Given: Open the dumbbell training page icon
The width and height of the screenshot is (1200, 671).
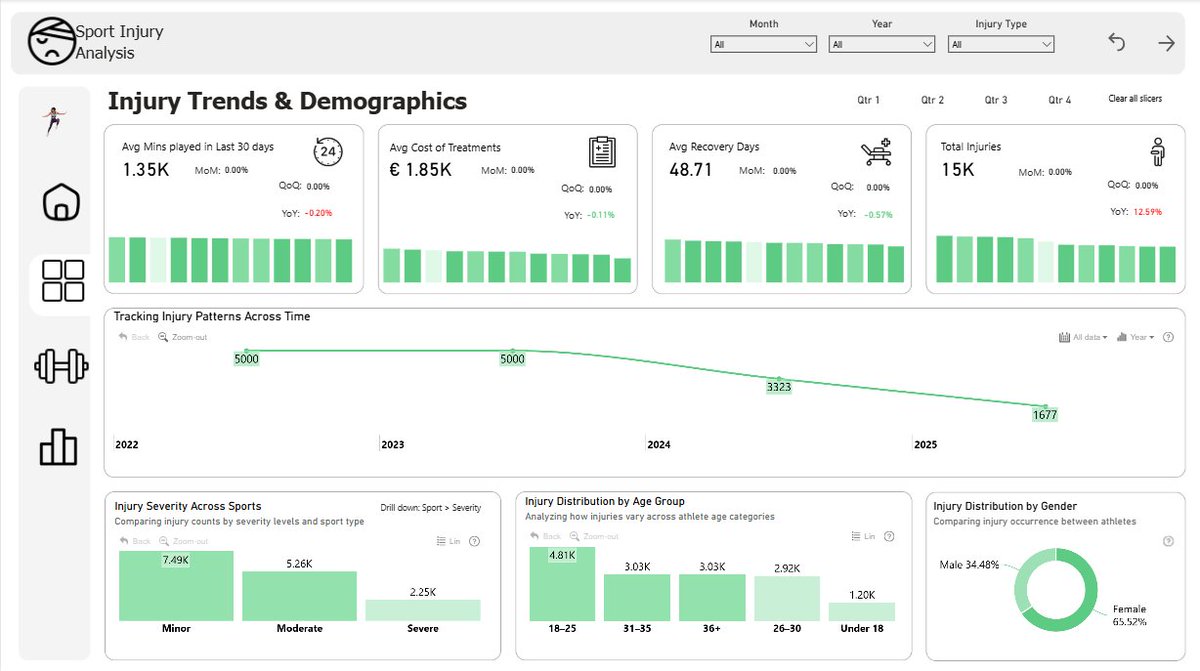Looking at the screenshot, I should [61, 366].
